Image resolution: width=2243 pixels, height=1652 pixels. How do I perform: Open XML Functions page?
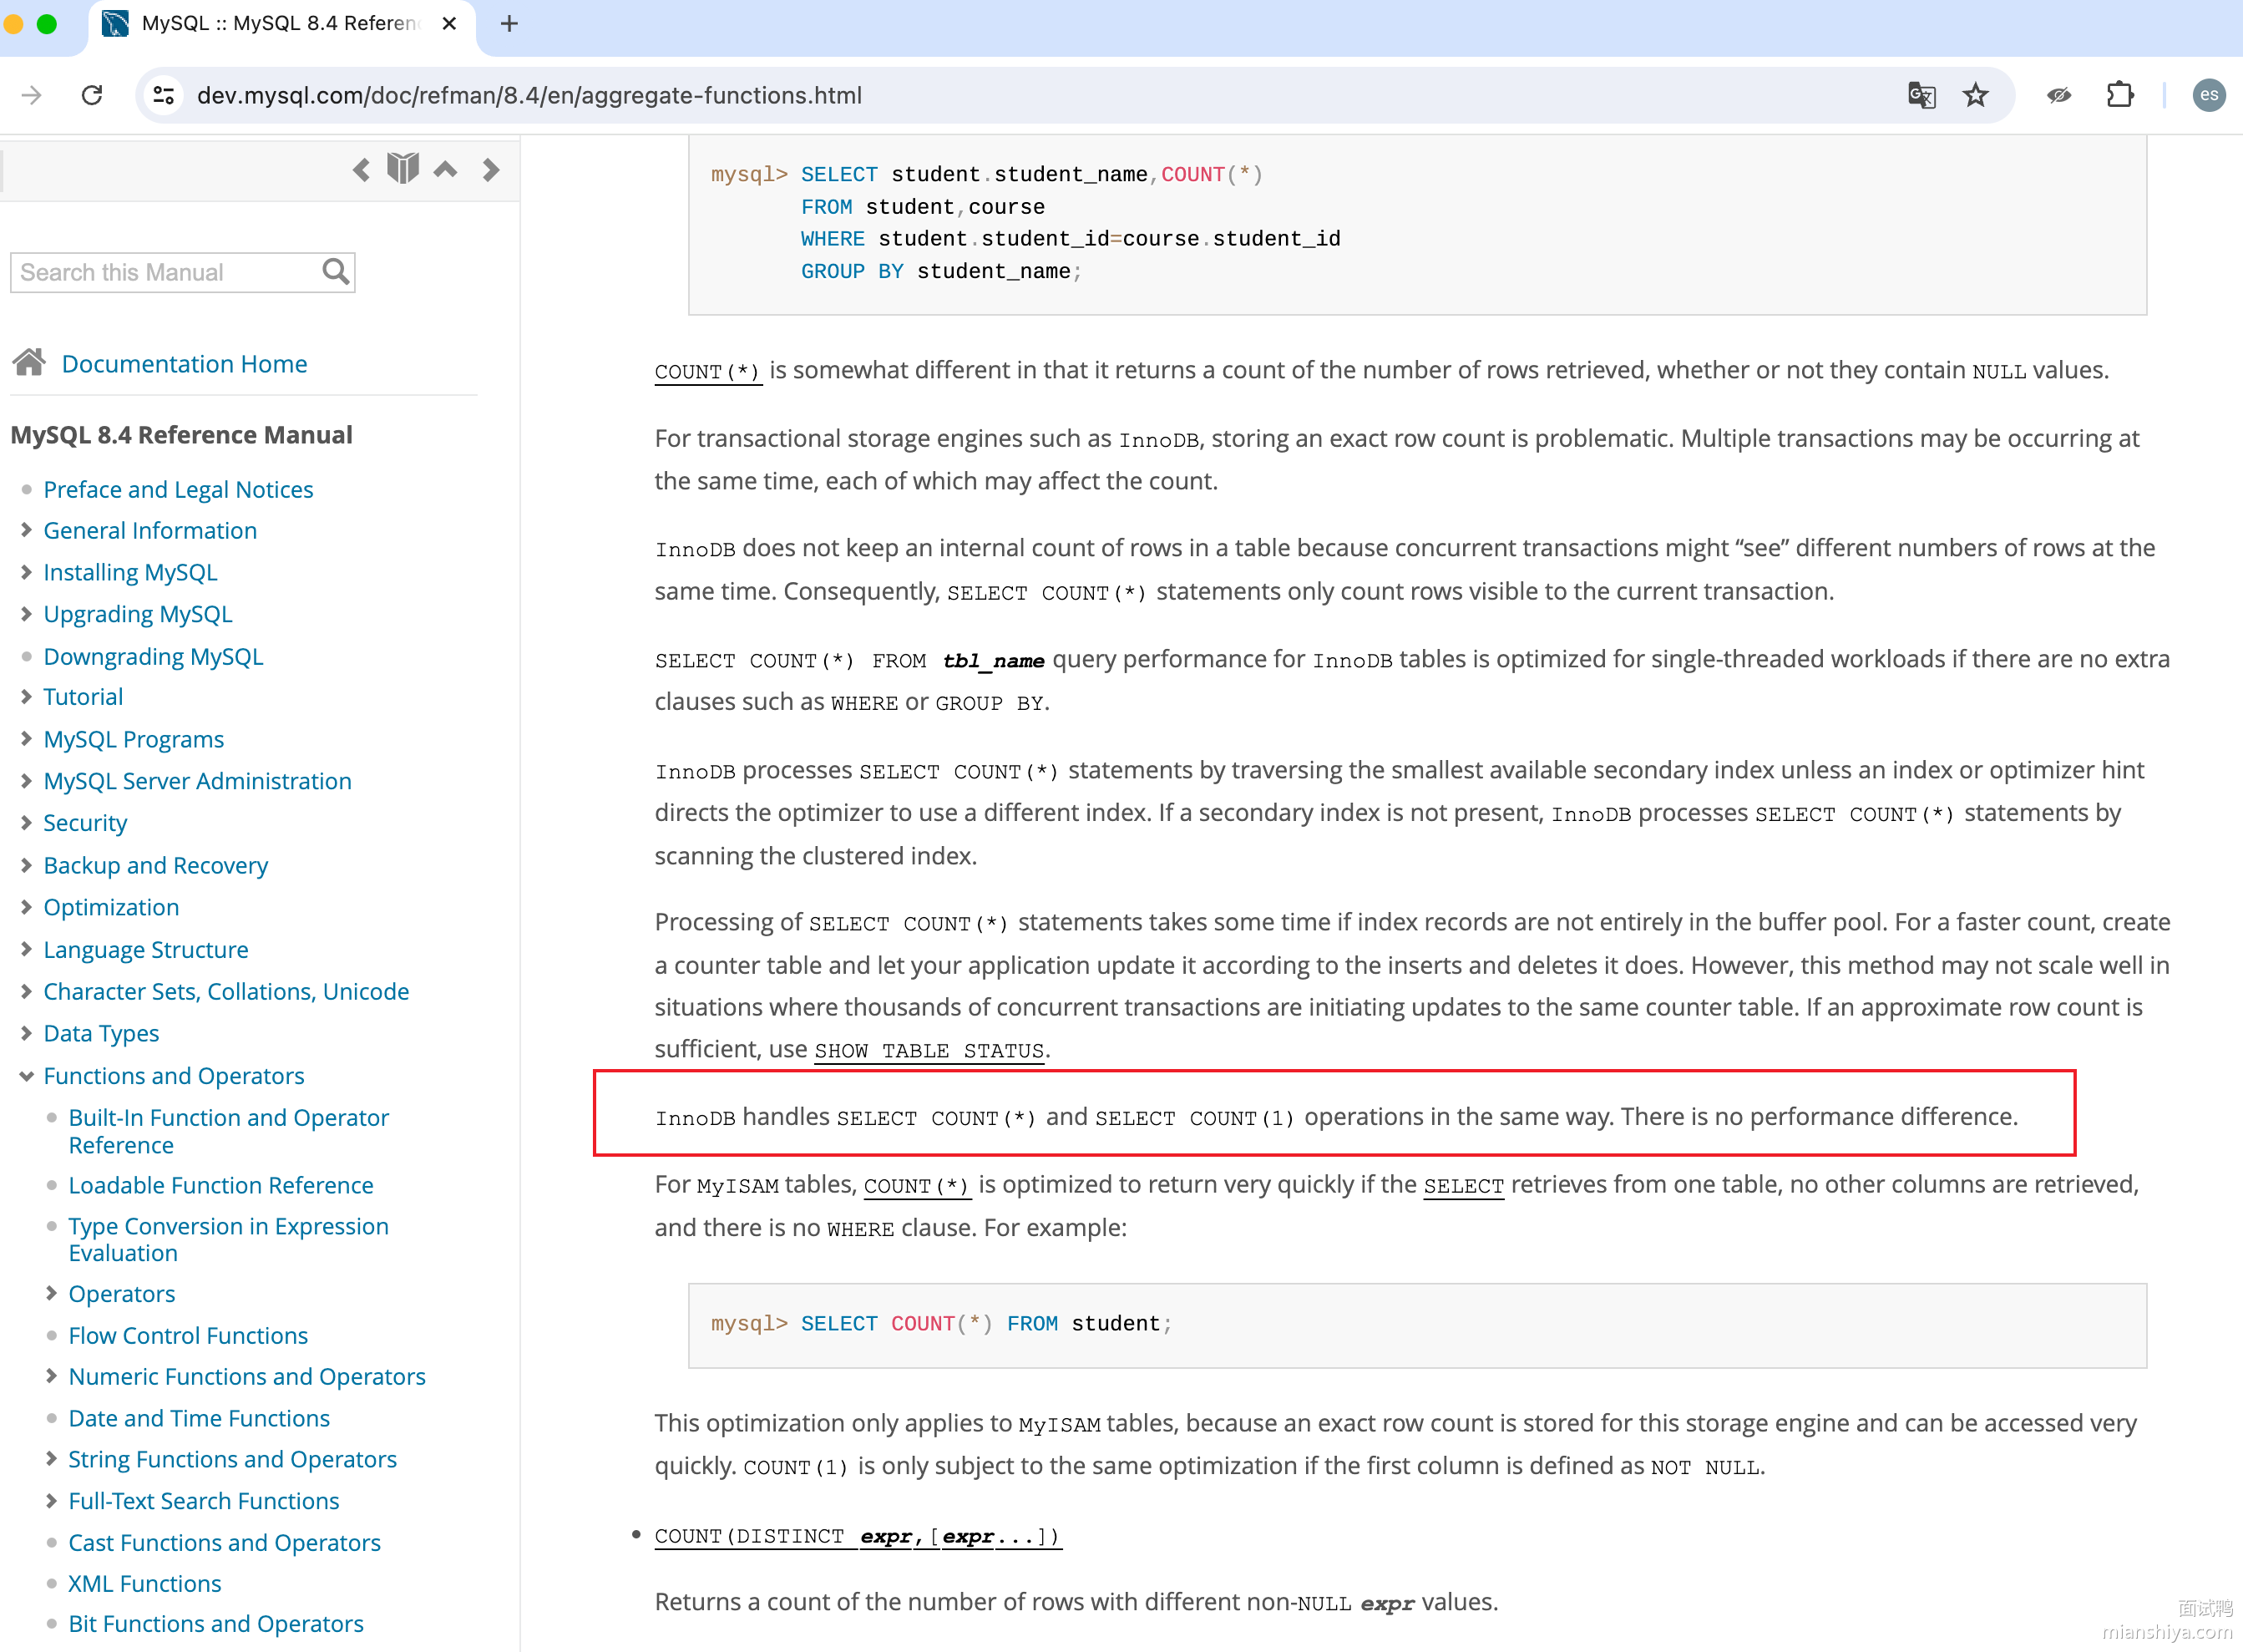click(x=145, y=1583)
